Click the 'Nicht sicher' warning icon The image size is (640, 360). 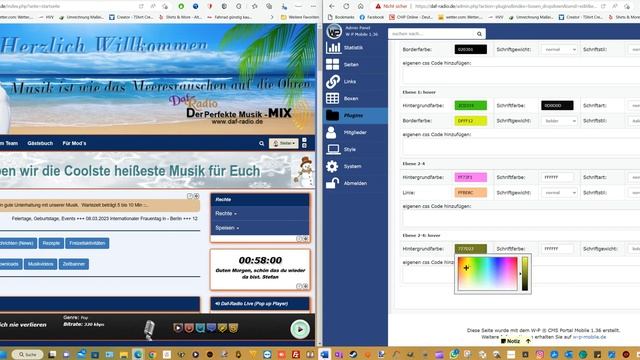[378, 6]
